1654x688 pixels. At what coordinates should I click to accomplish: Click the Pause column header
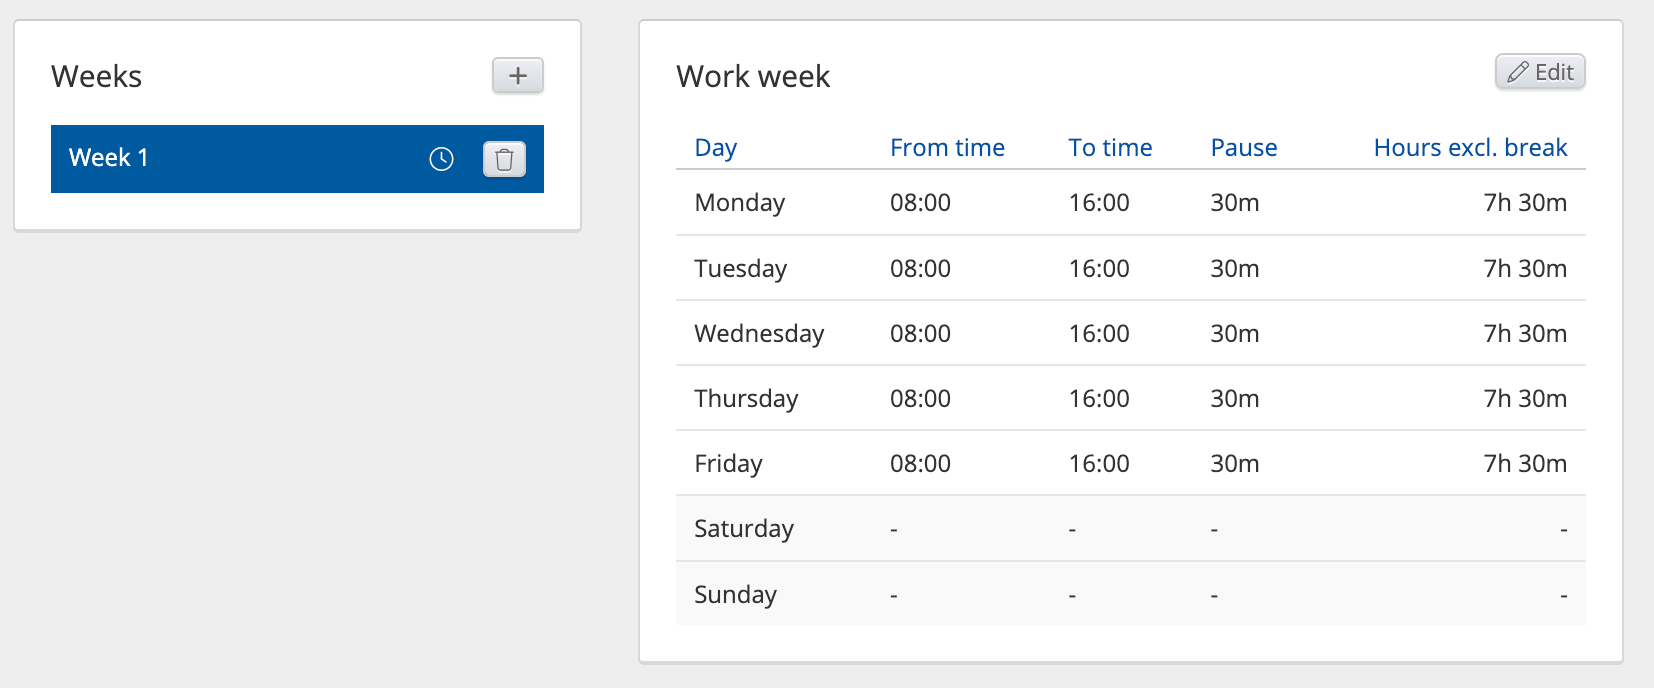click(x=1244, y=148)
